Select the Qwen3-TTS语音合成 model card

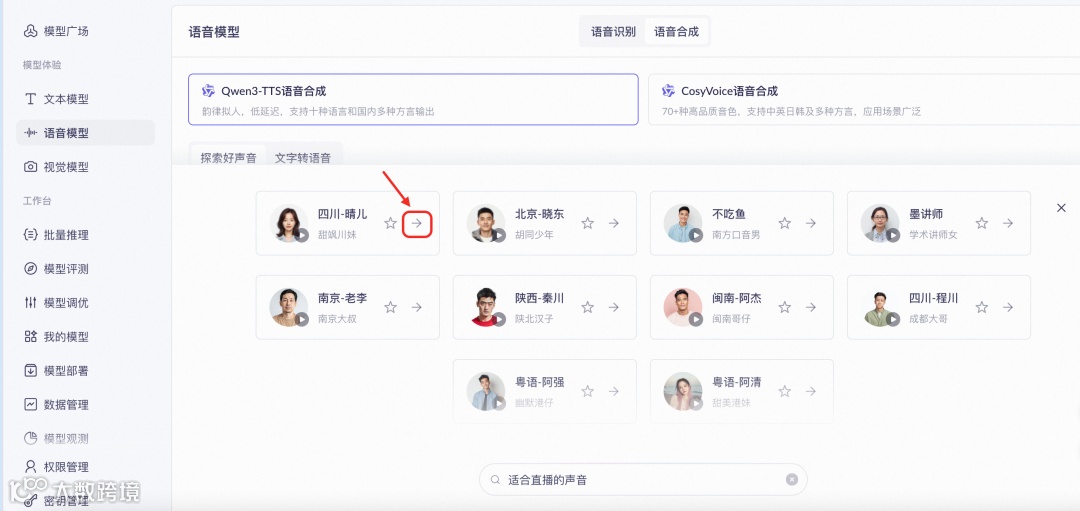[x=413, y=99]
